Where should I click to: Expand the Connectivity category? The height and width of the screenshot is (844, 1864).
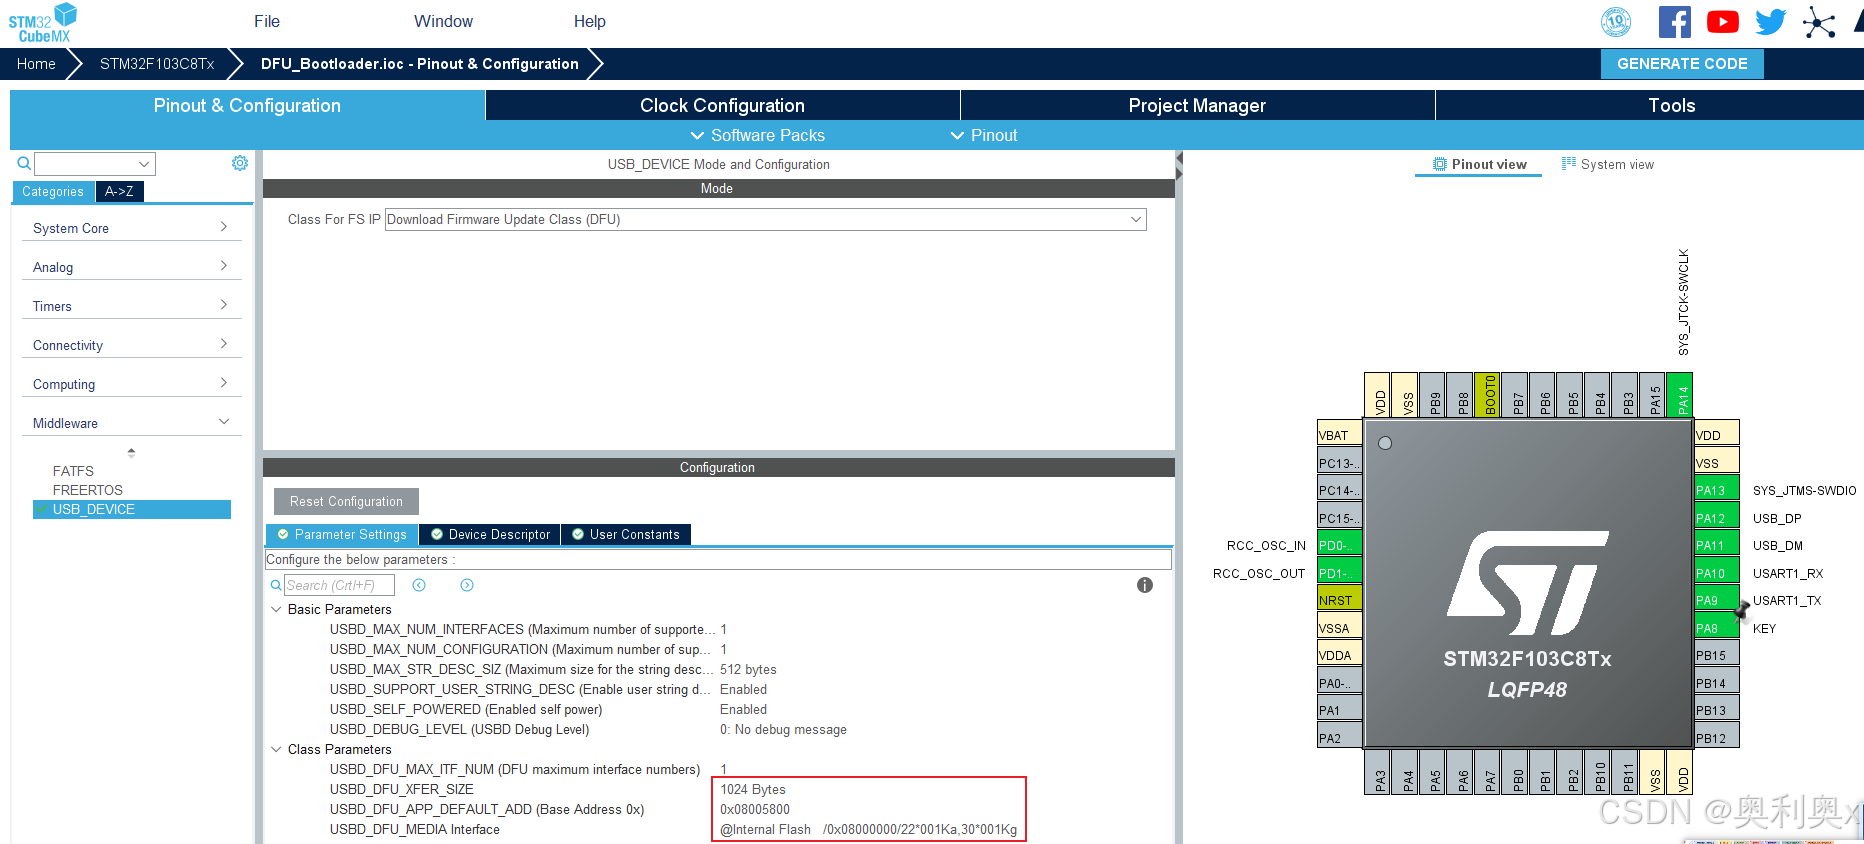131,345
